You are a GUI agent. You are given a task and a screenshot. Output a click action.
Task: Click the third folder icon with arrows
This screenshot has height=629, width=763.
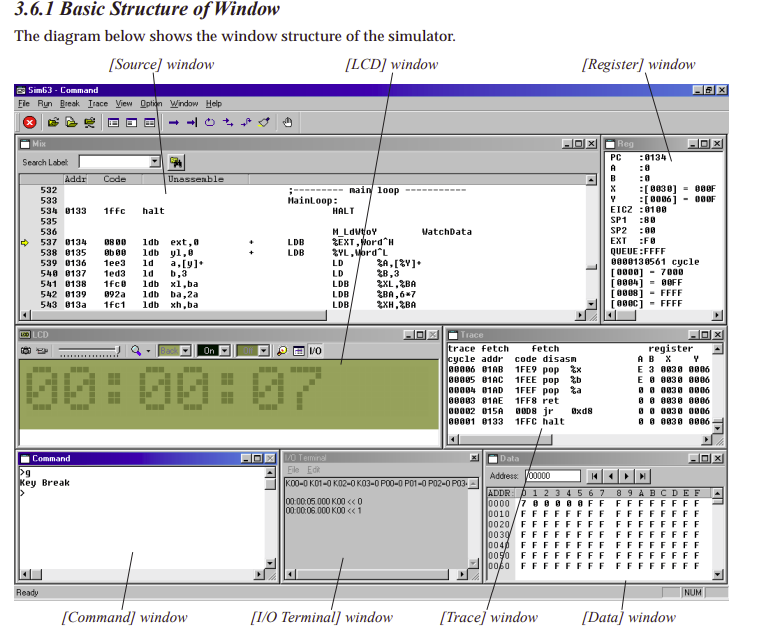click(x=90, y=123)
